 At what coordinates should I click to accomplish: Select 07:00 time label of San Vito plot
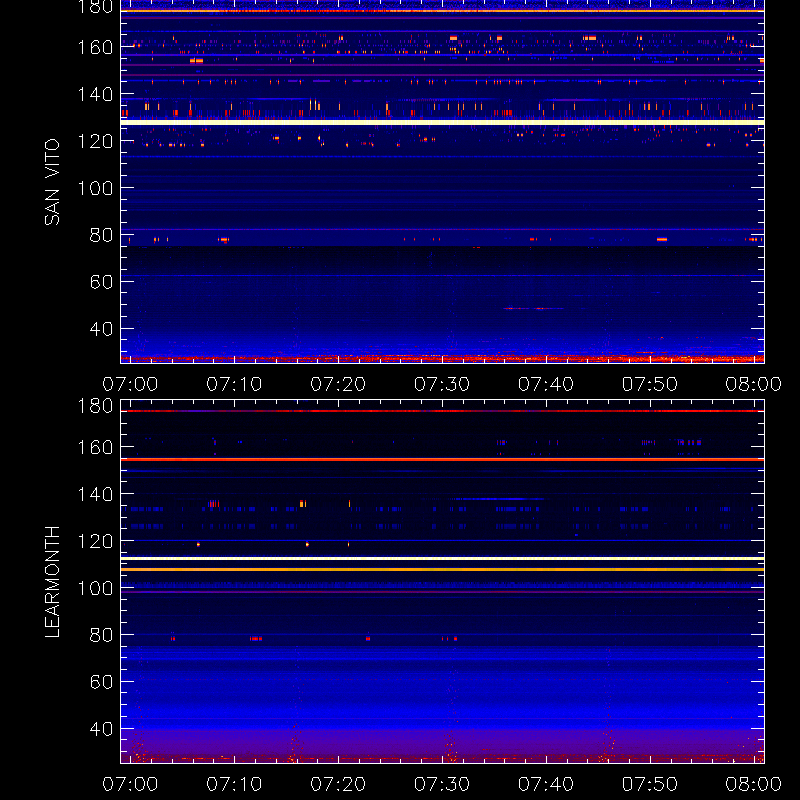[130, 384]
